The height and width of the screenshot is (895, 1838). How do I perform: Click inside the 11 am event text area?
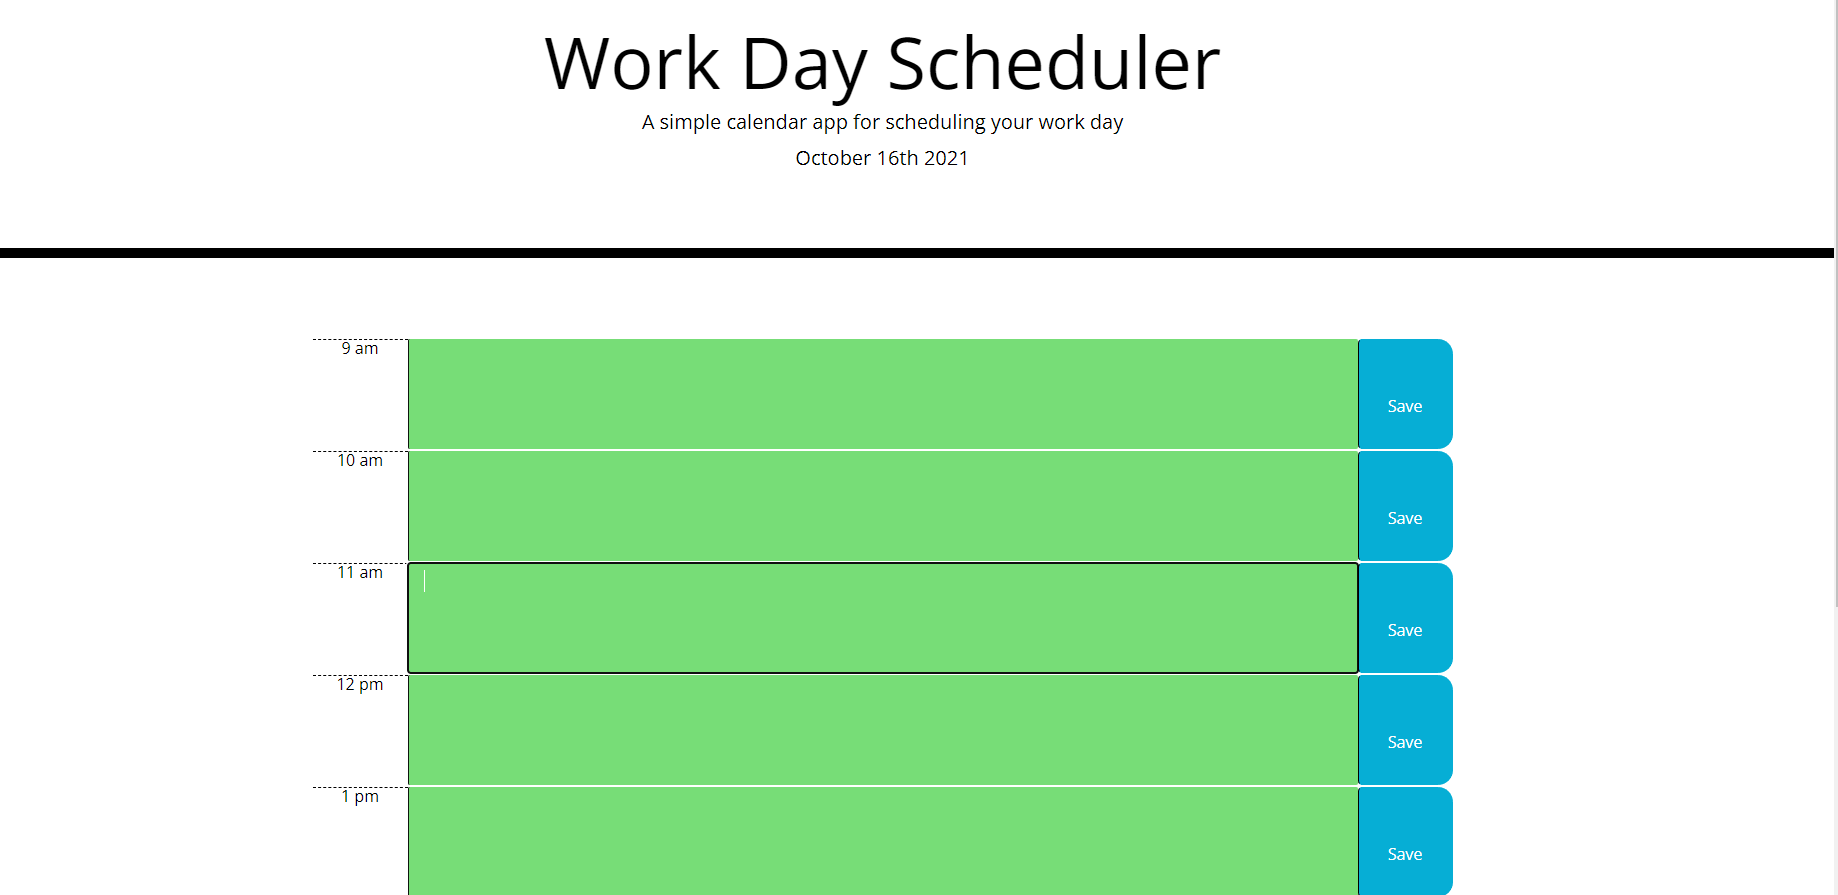pos(880,617)
